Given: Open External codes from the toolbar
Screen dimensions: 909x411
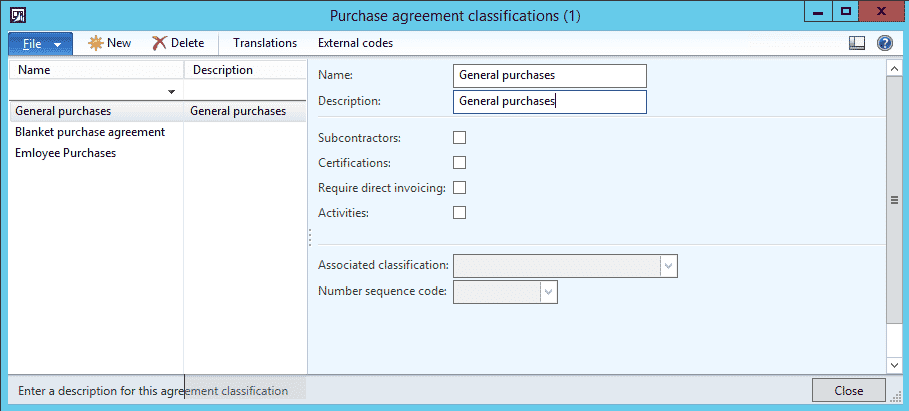Looking at the screenshot, I should coord(355,43).
